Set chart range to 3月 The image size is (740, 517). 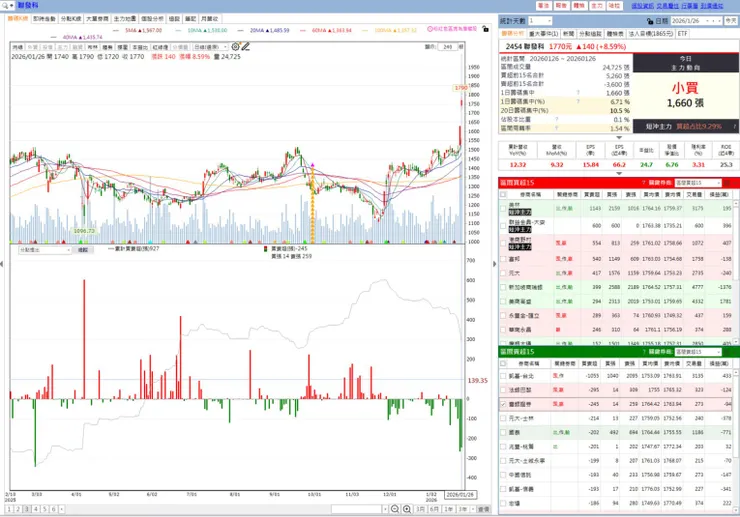[x=420, y=509]
